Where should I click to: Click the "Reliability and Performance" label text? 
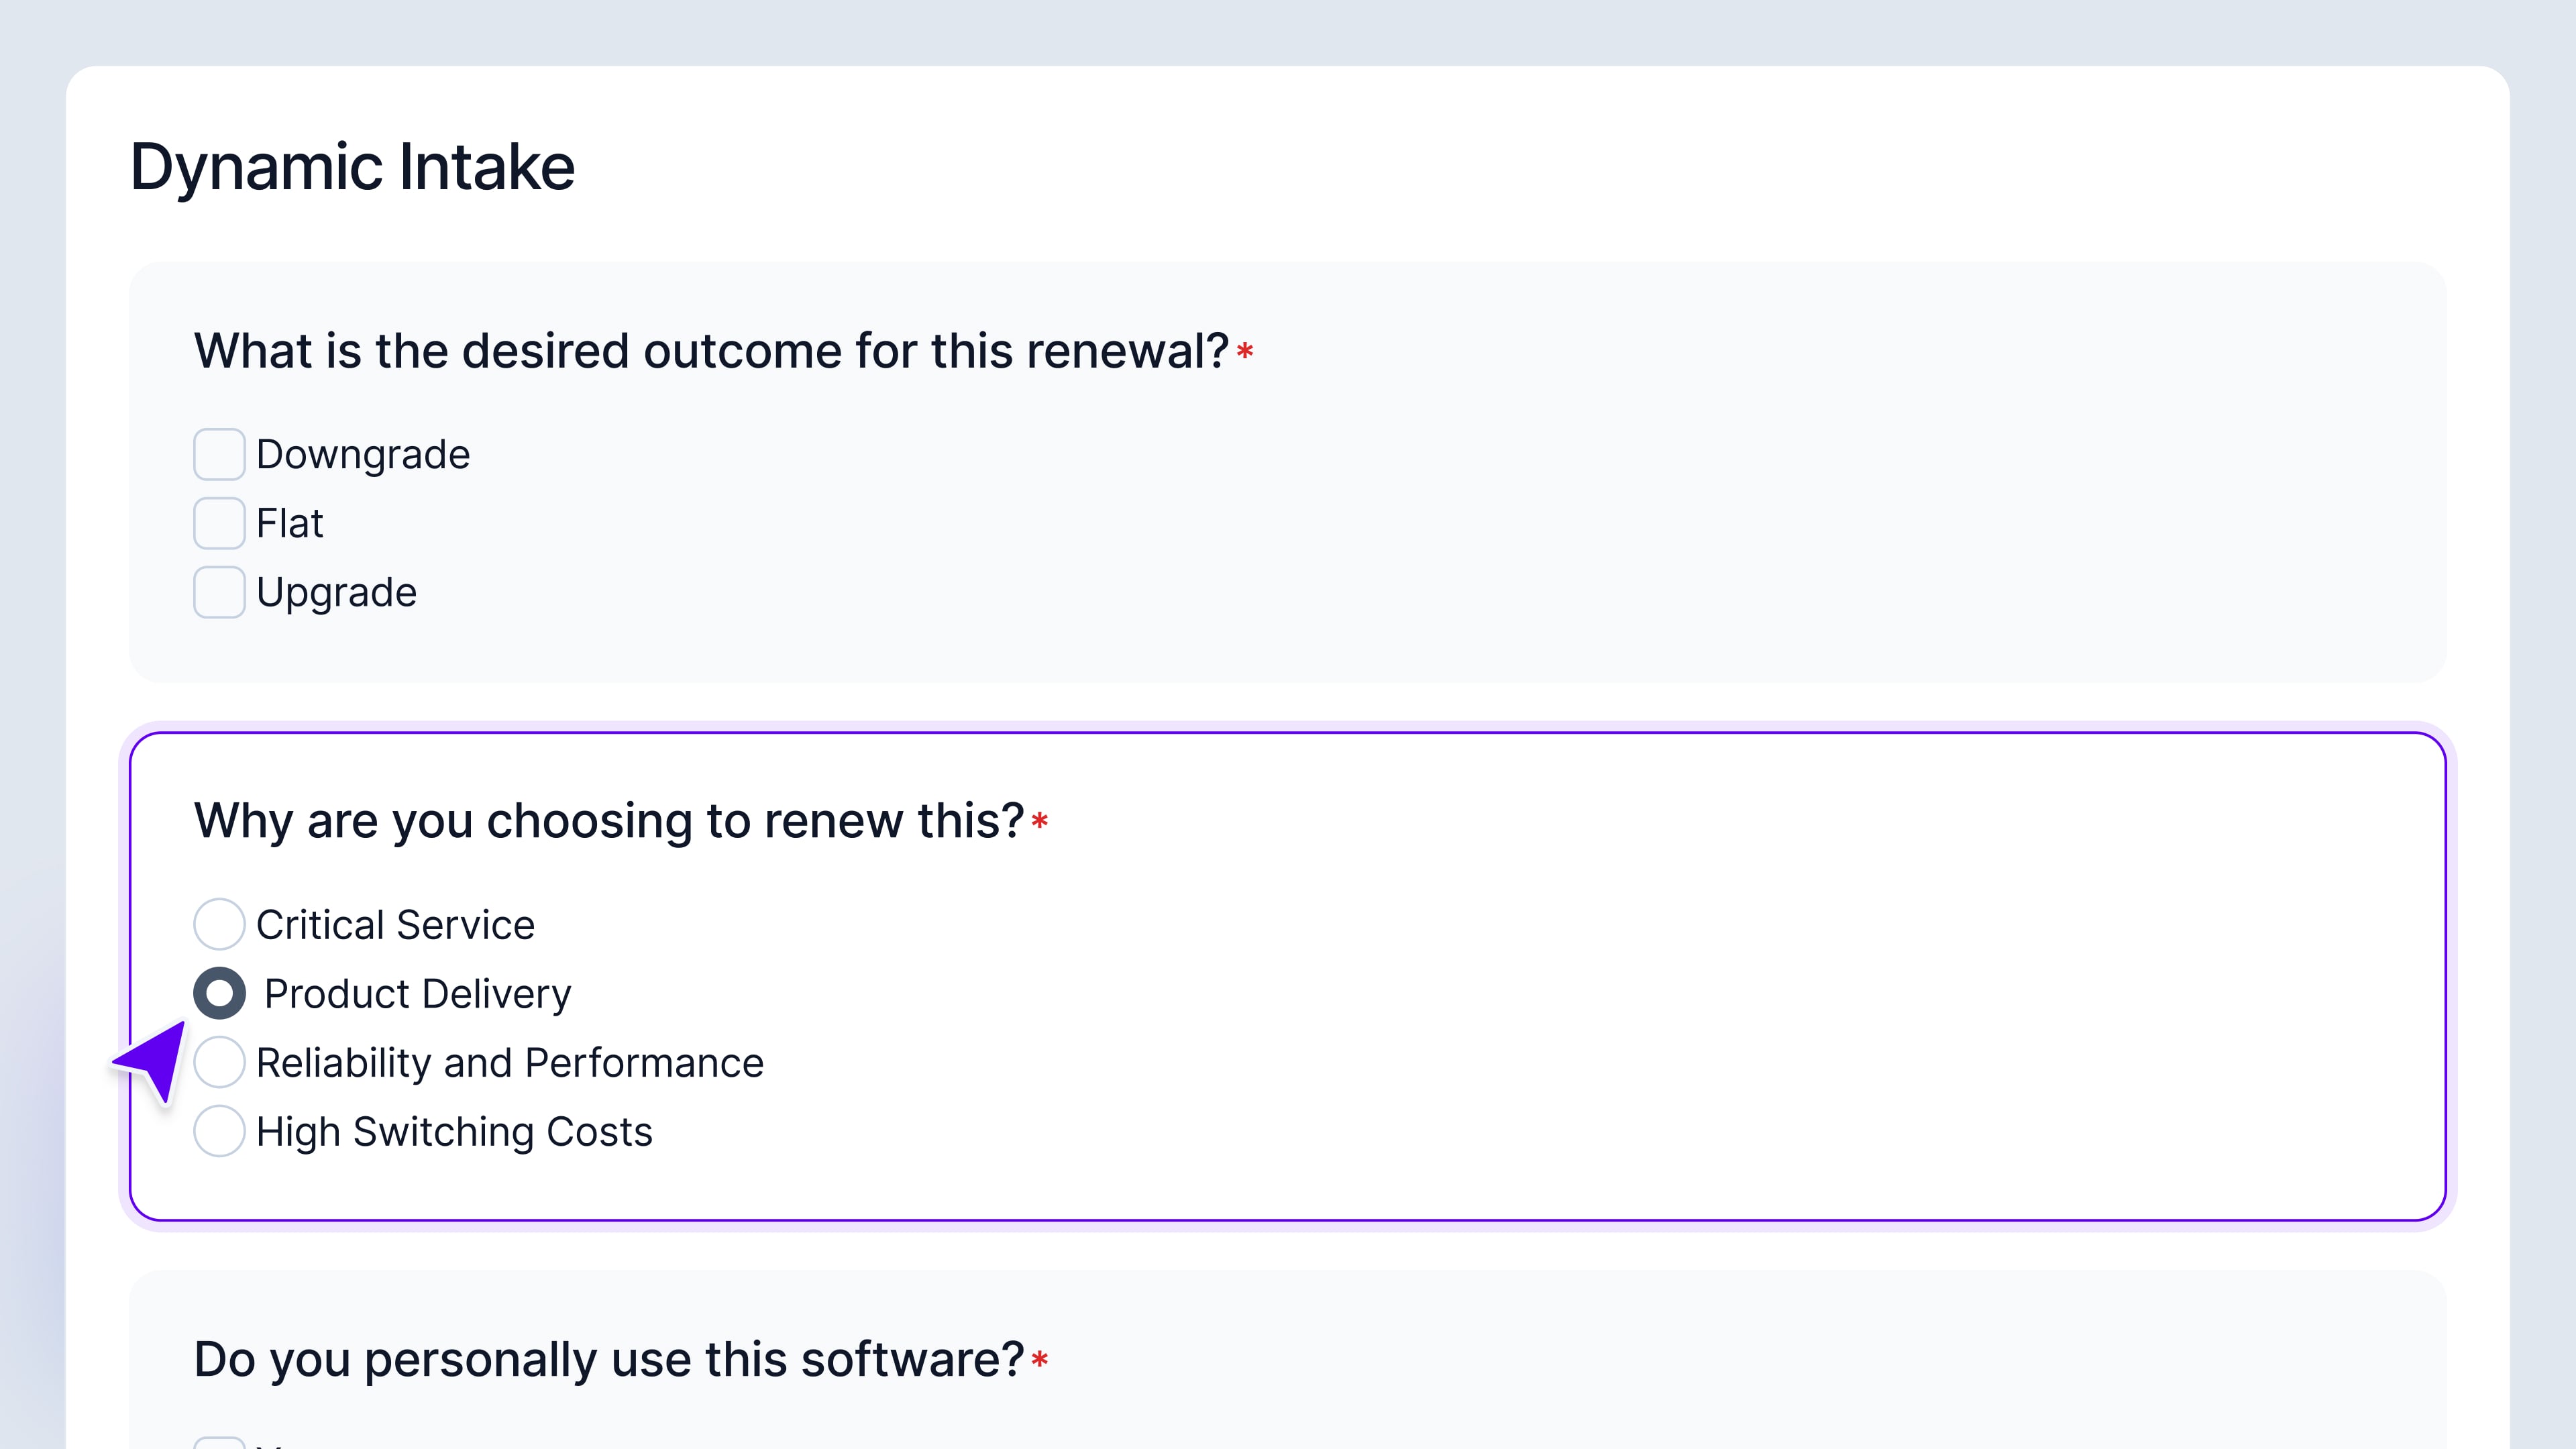[509, 1063]
